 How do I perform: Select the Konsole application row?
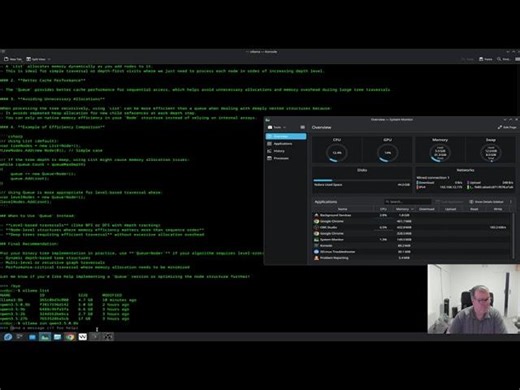411,246
